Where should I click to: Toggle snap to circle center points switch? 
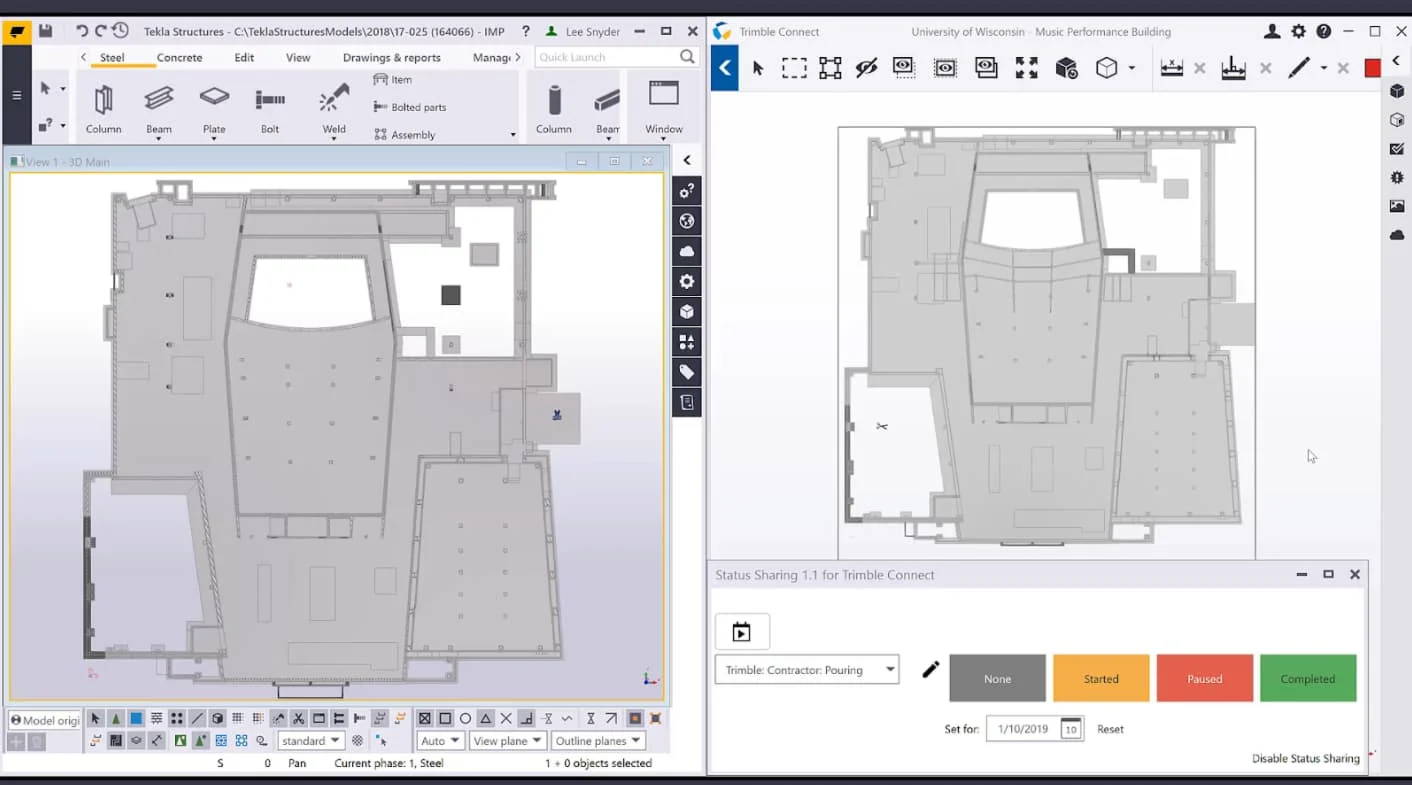tap(465, 718)
